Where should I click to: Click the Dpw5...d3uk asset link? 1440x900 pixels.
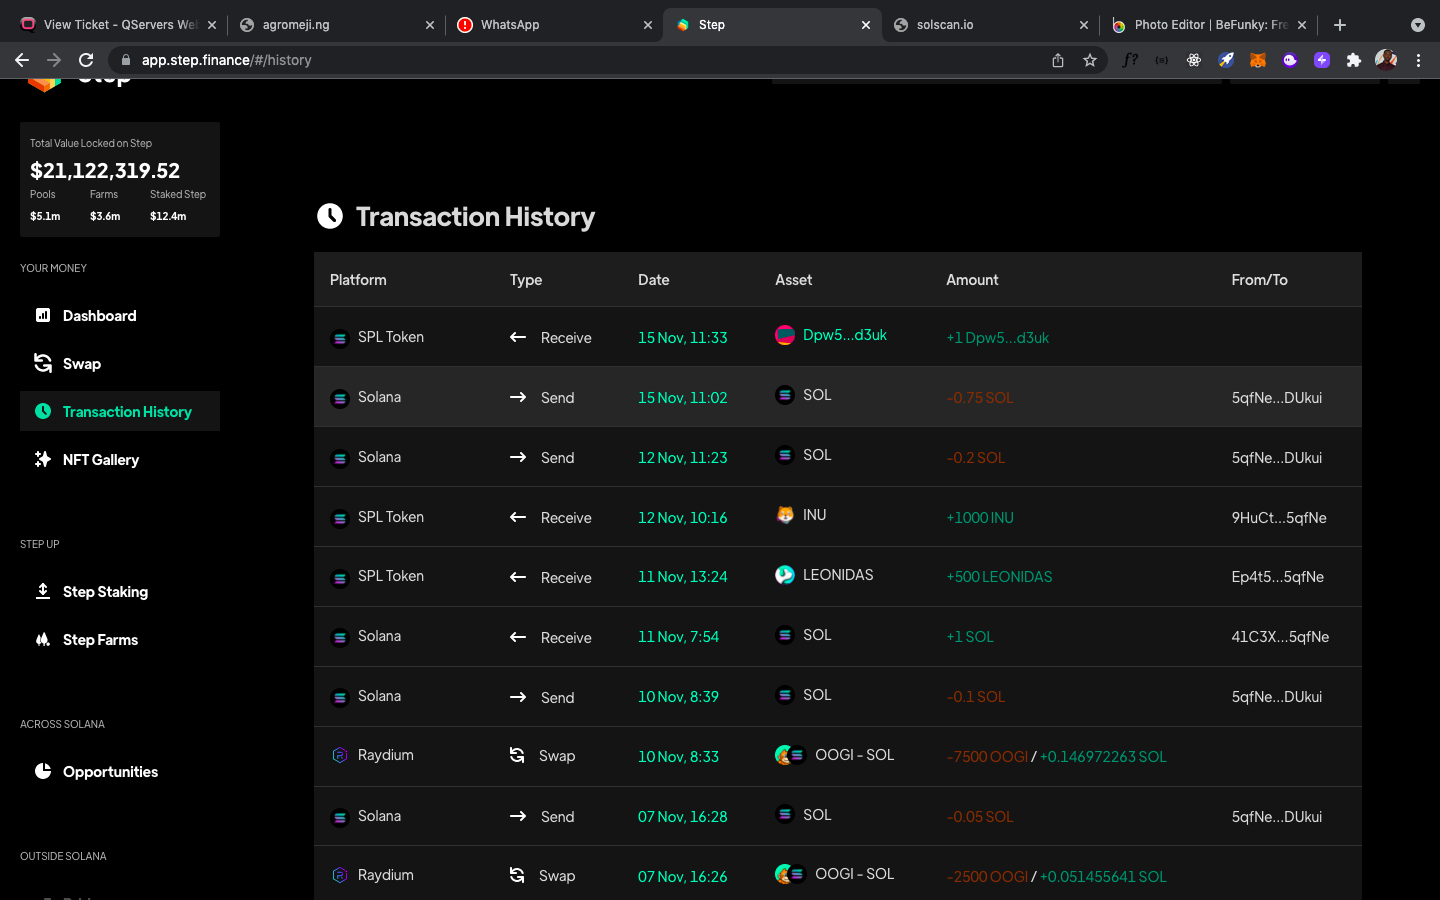844,335
